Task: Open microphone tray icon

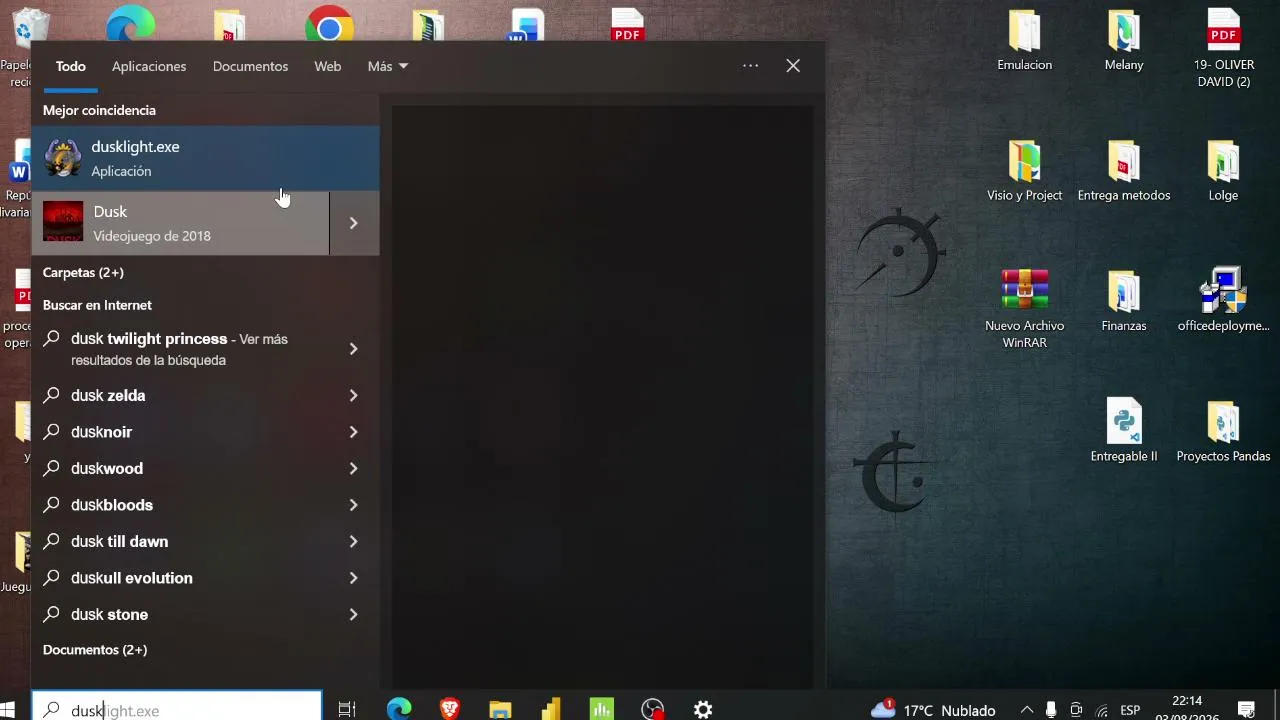Action: 1051,710
